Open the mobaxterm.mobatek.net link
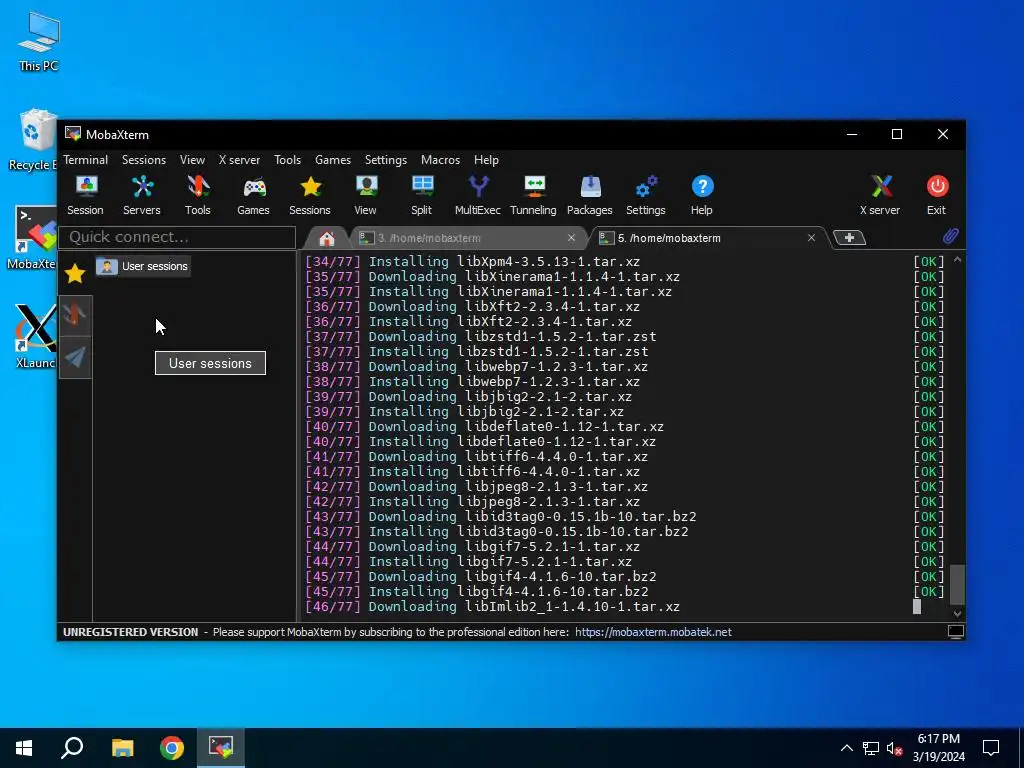The height and width of the screenshot is (768, 1024). click(x=653, y=632)
